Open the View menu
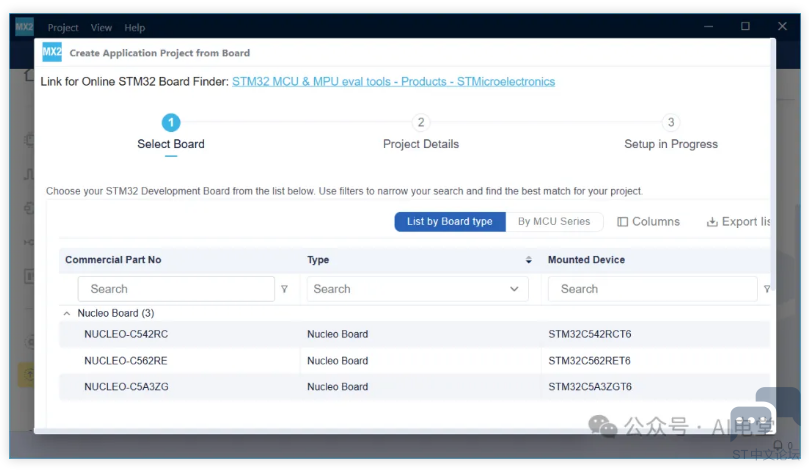Screen dimensions: 809x470 tap(101, 28)
